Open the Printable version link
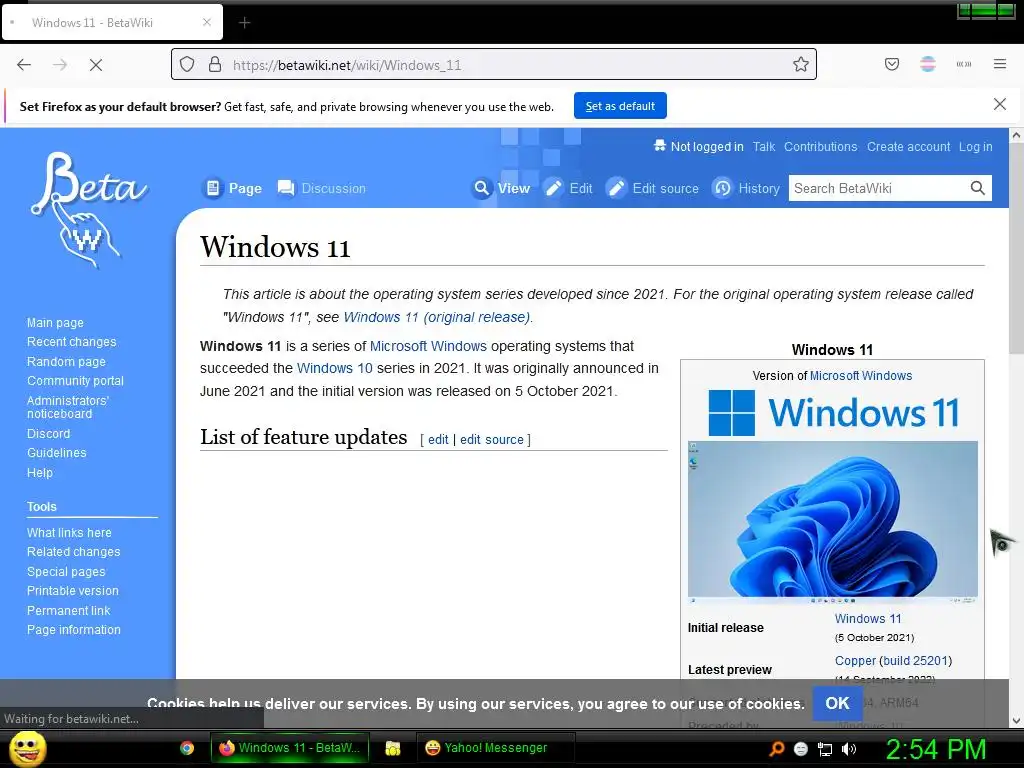This screenshot has height=768, width=1024. (73, 590)
